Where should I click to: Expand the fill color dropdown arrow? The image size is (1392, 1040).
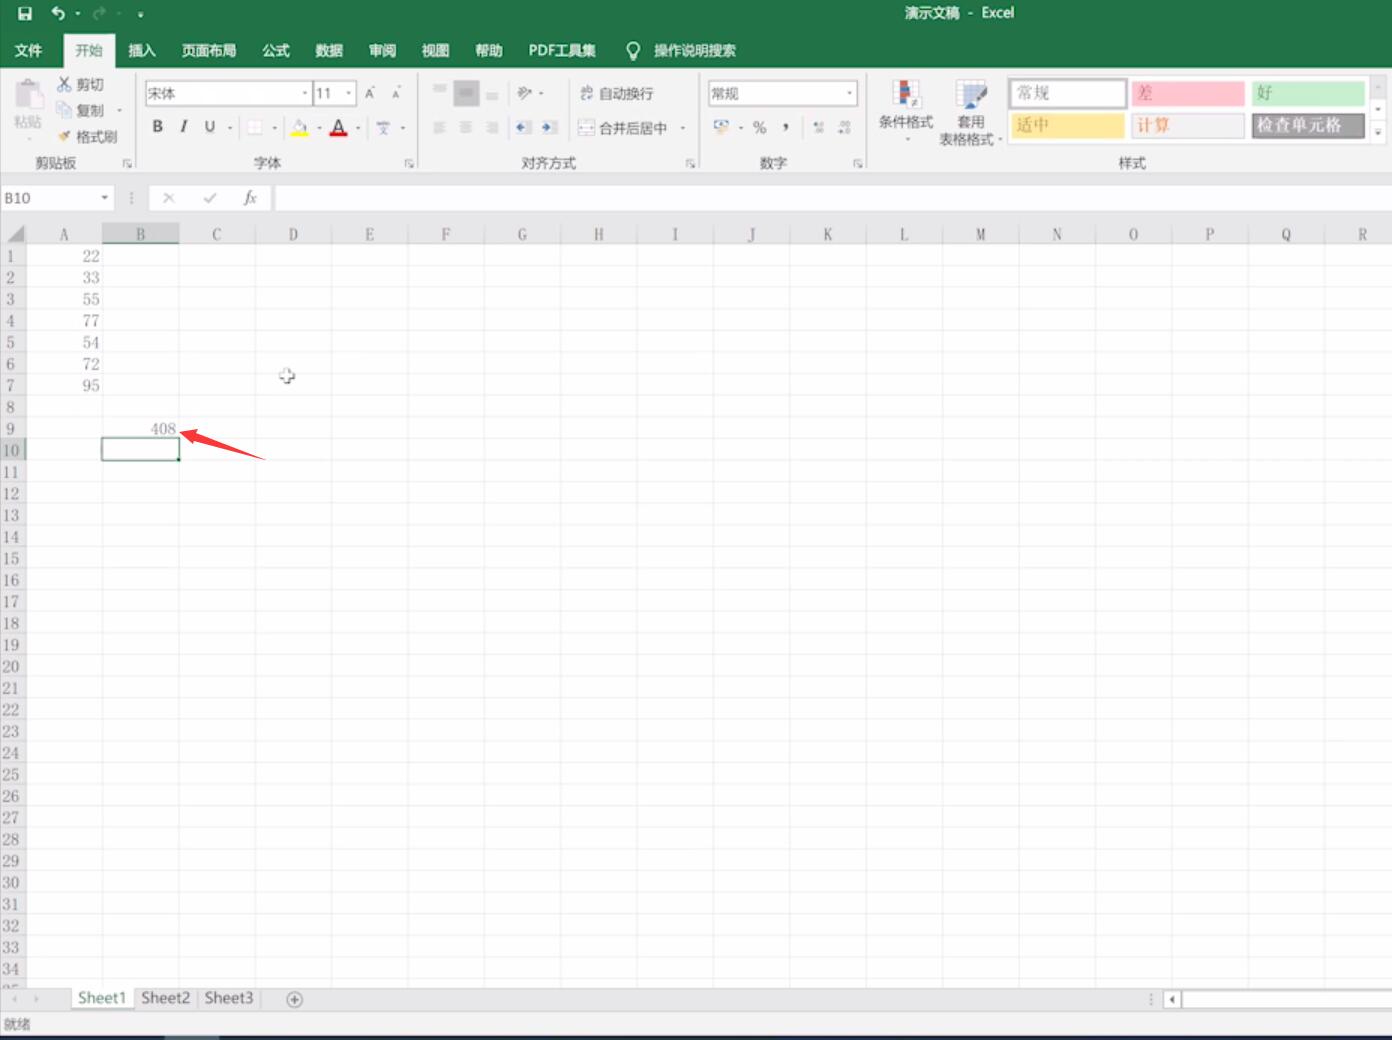(319, 128)
